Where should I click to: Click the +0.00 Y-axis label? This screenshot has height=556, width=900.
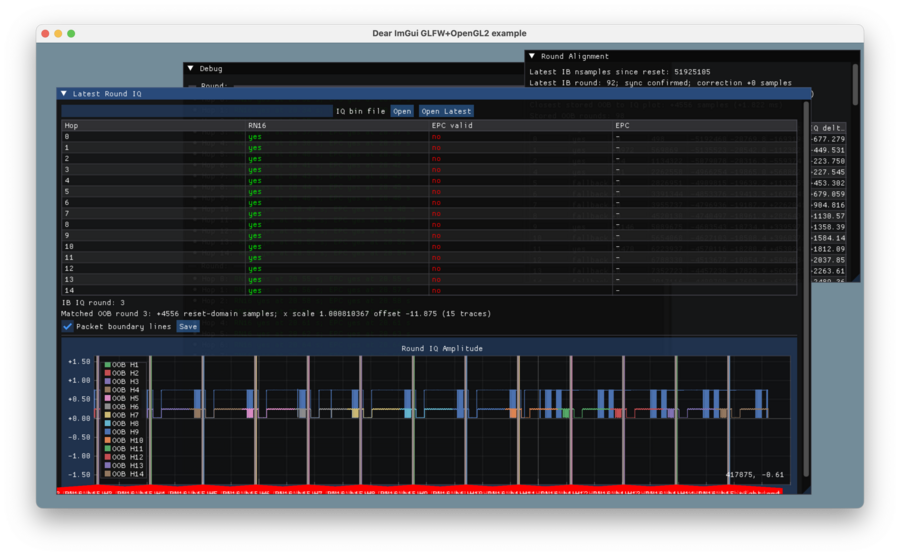pos(79,419)
